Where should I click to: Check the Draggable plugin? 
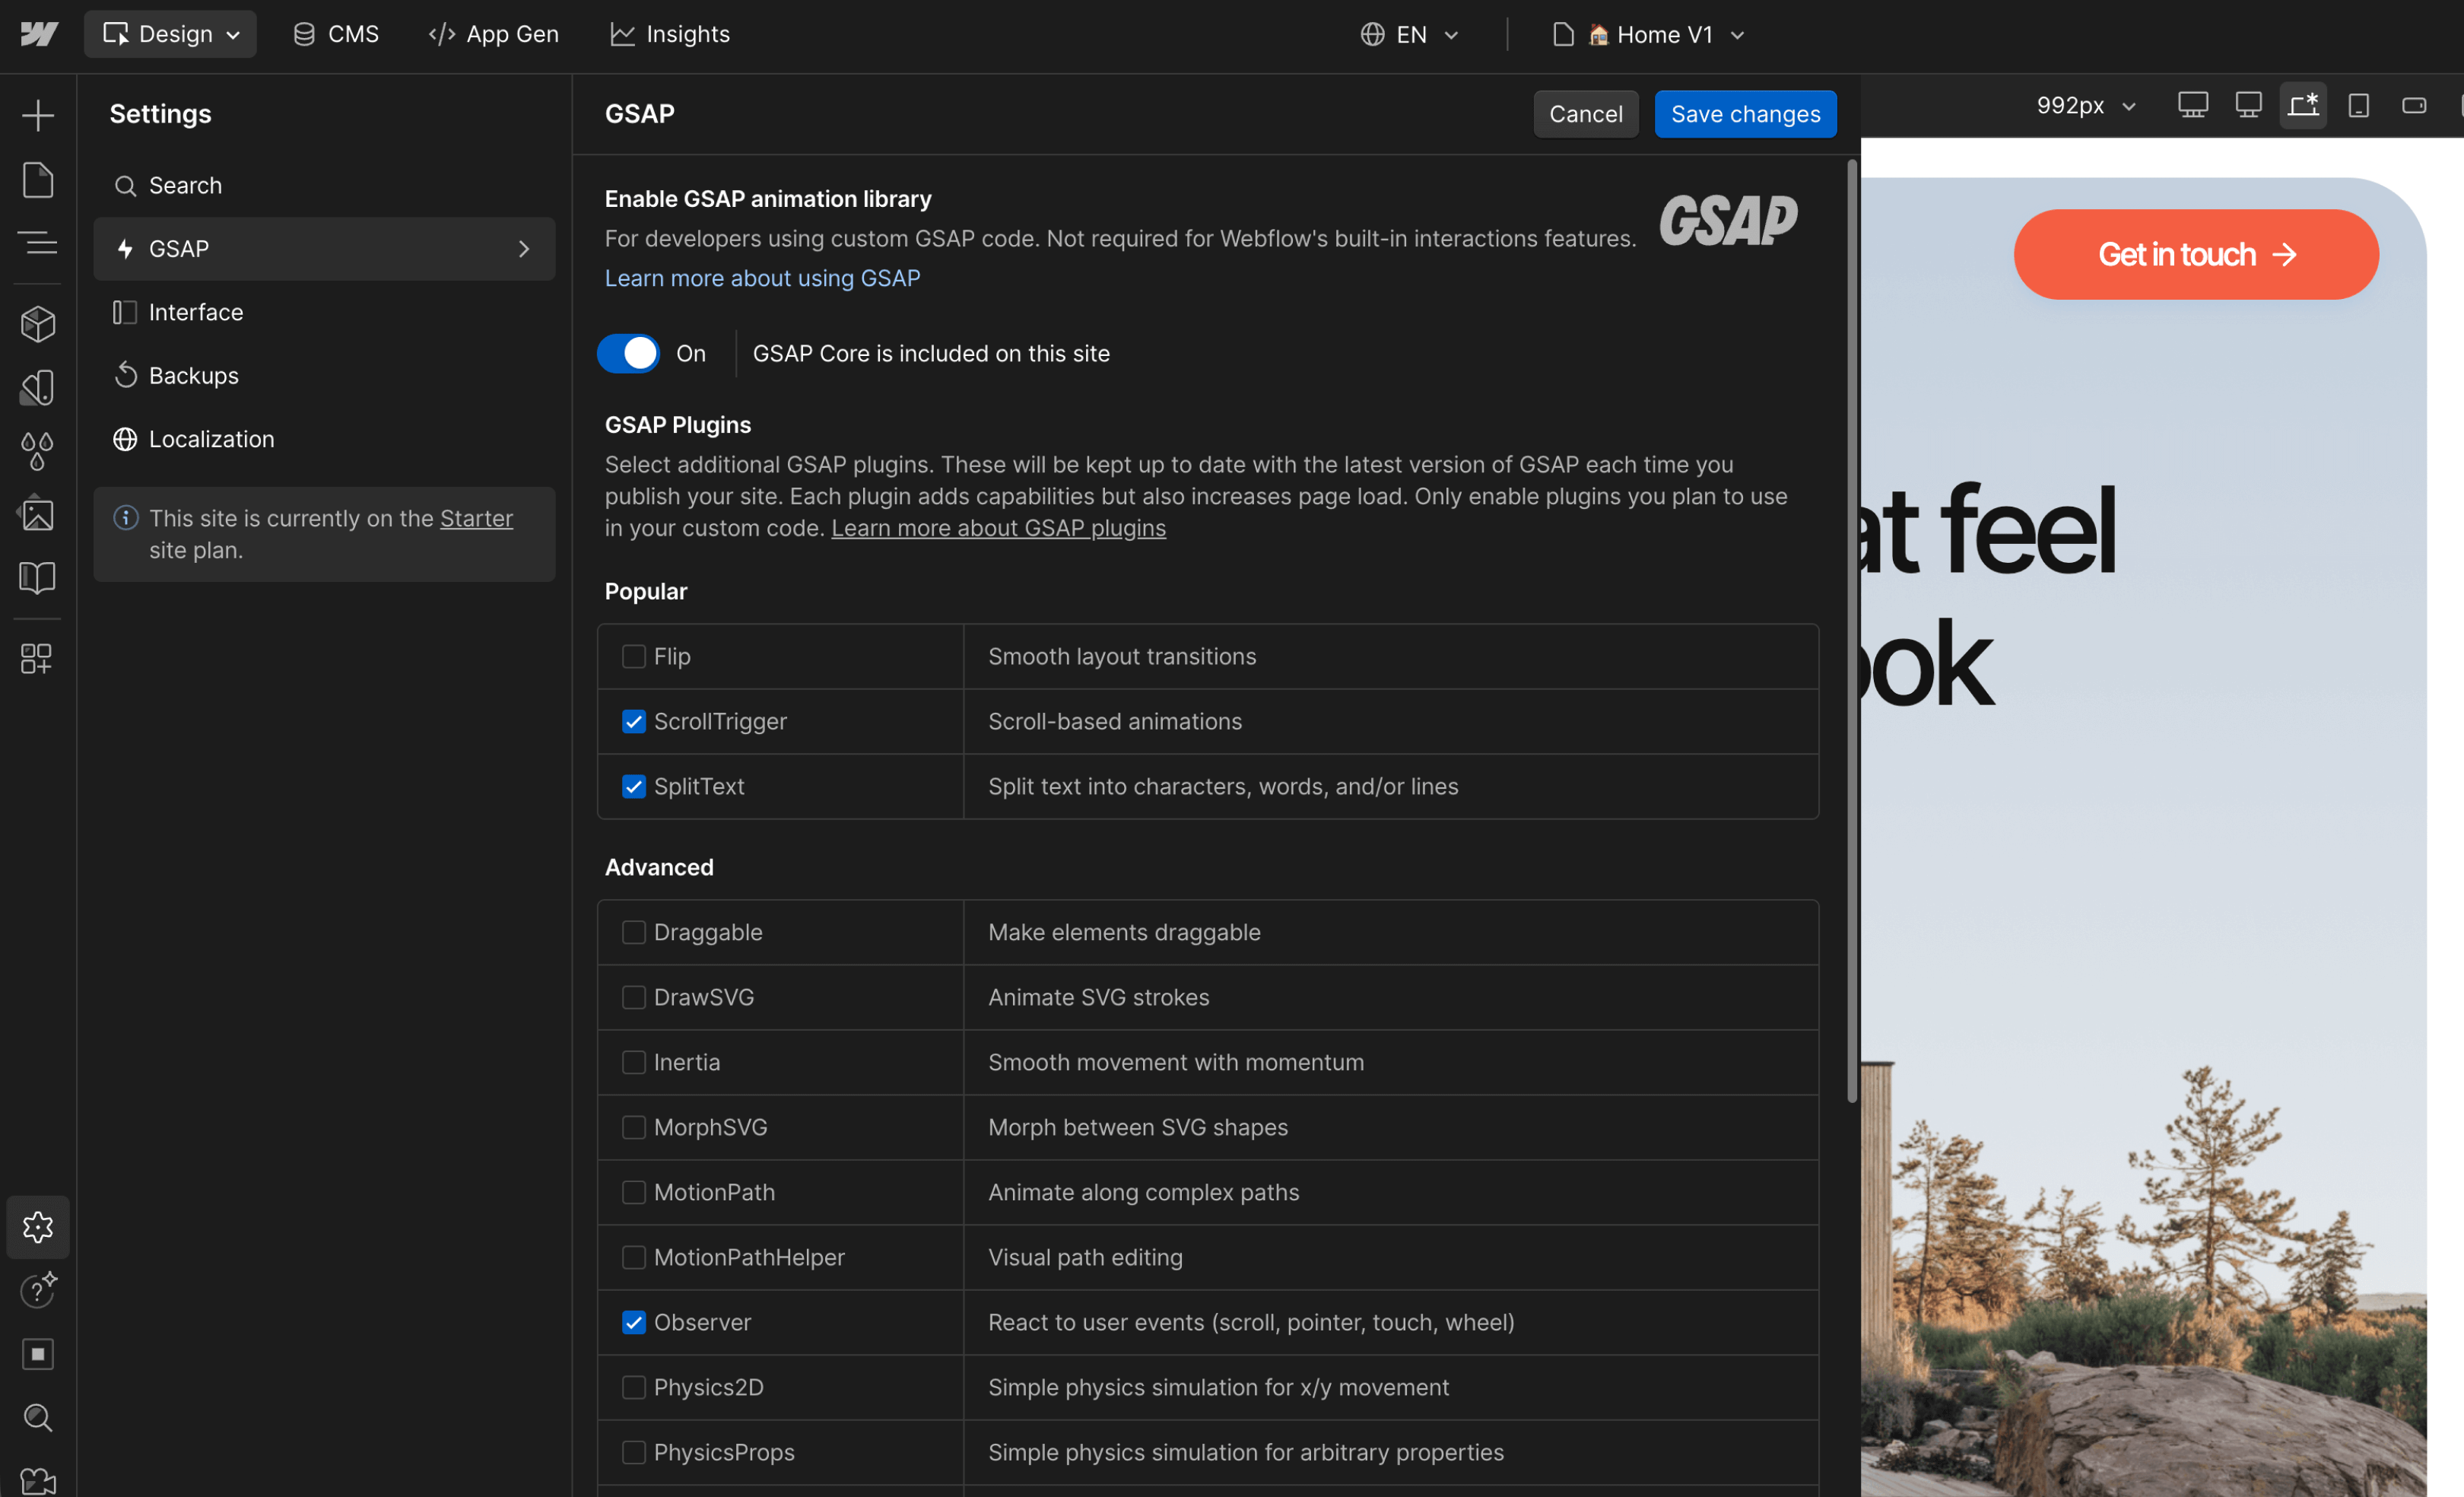click(x=633, y=931)
